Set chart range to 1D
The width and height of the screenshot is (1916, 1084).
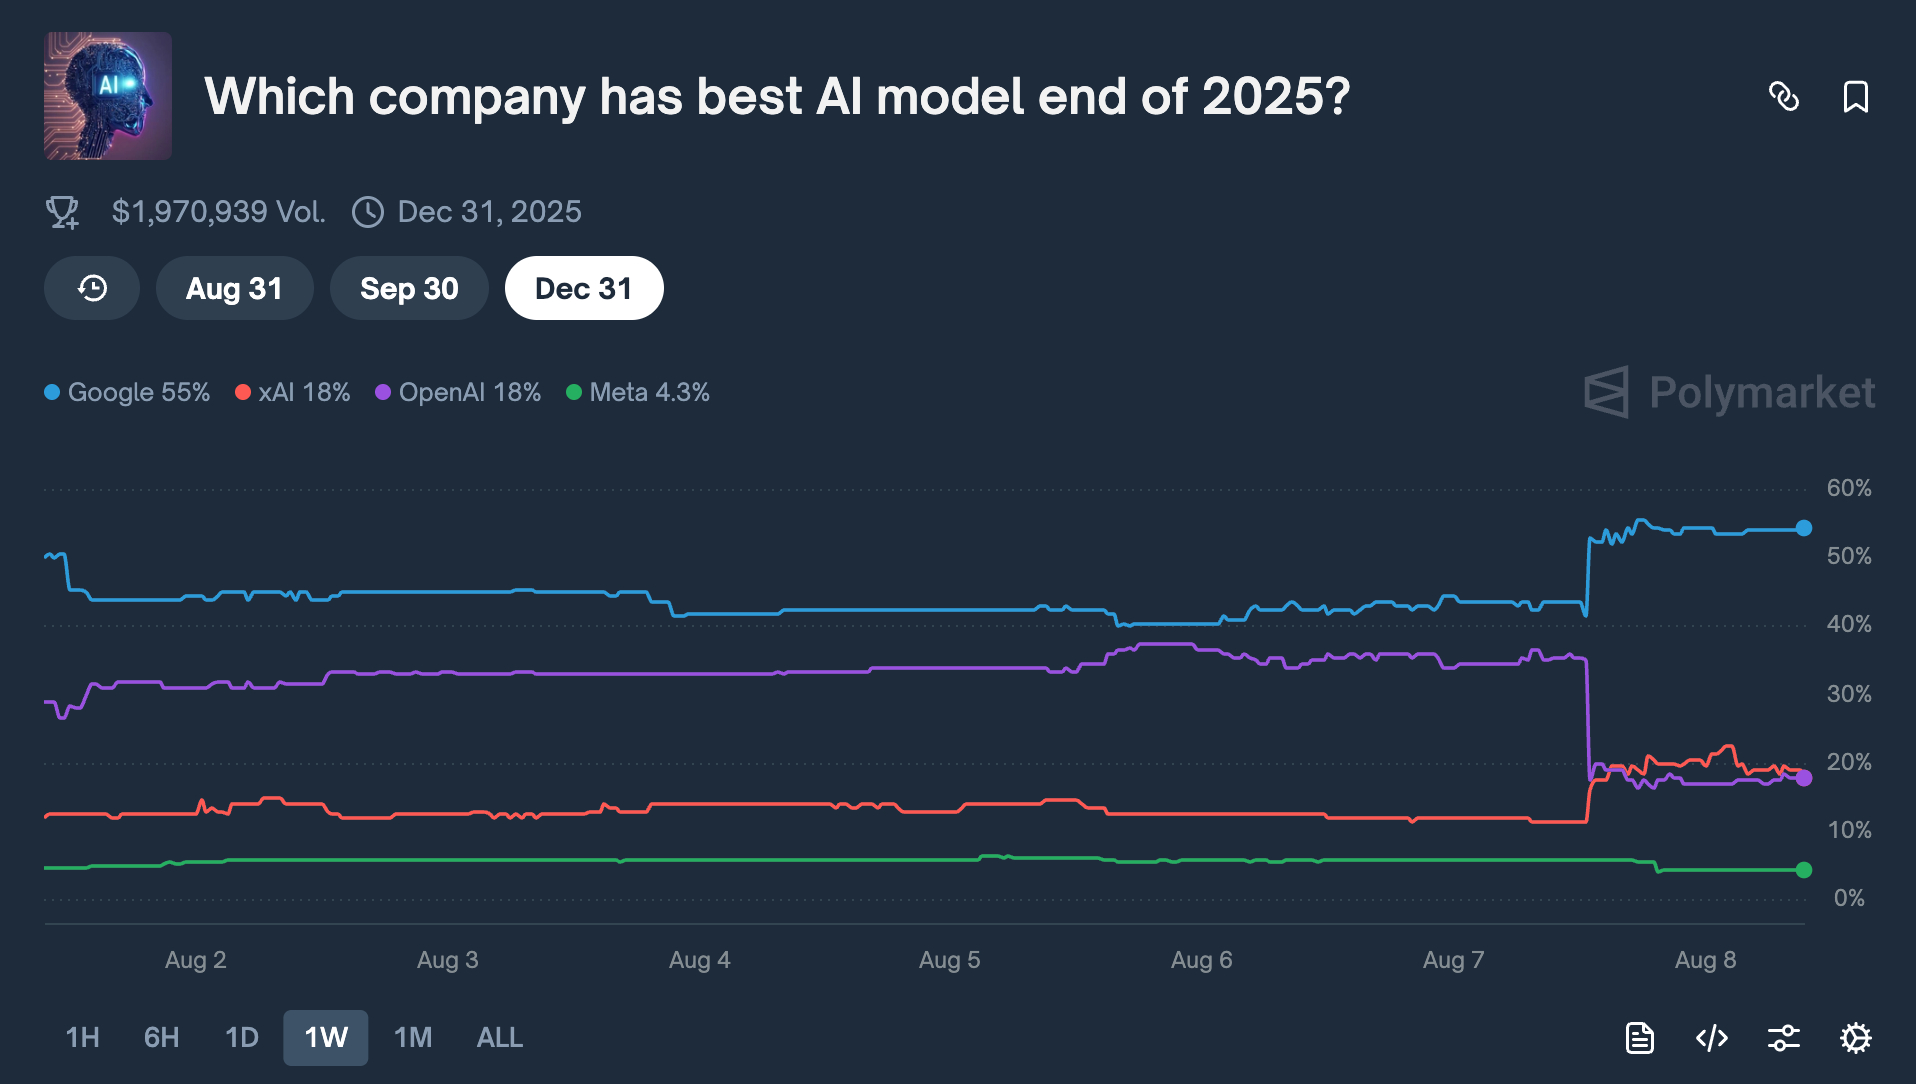point(241,1038)
